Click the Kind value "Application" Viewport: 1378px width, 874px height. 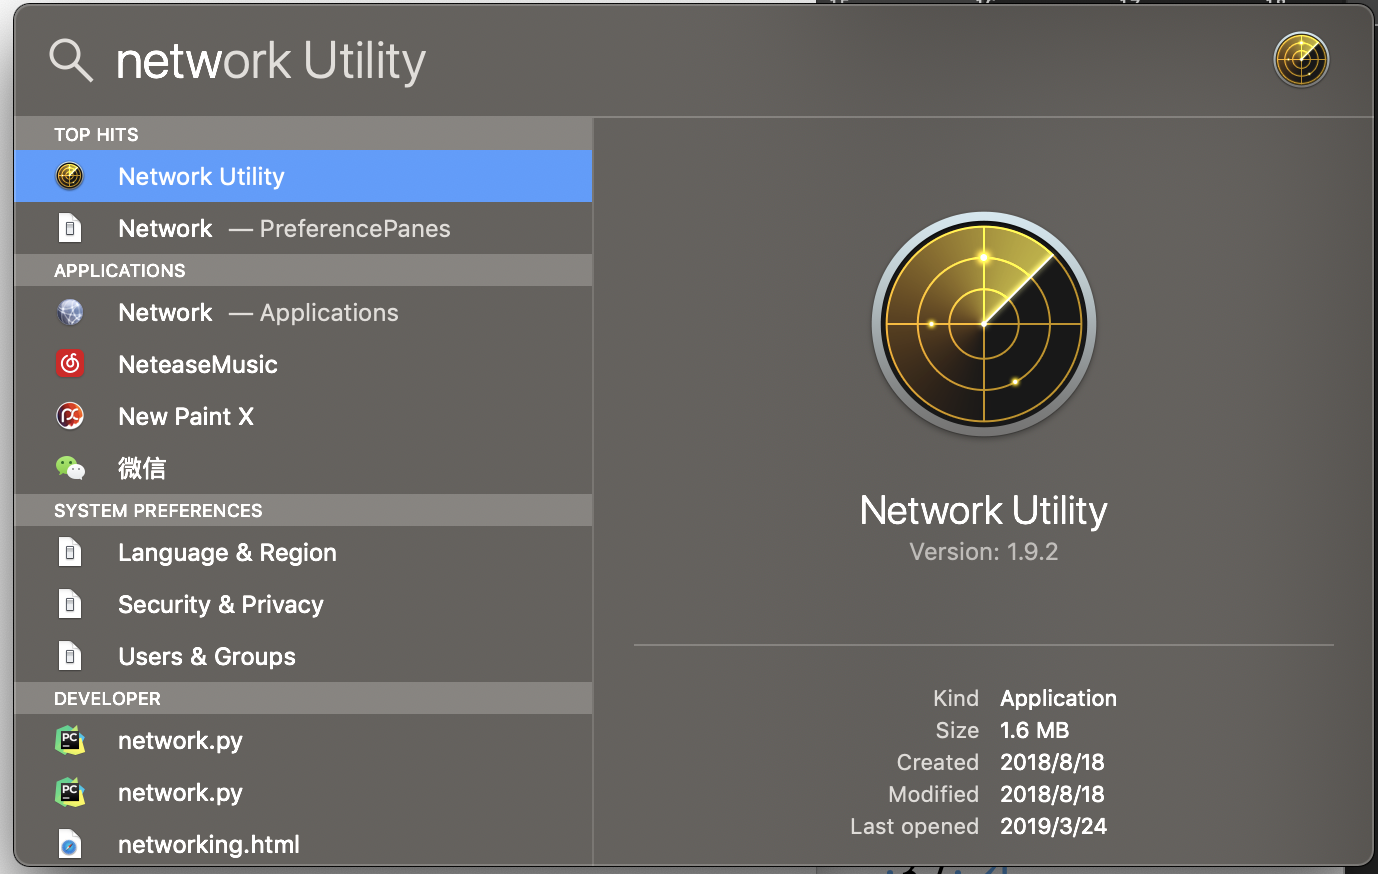[x=1059, y=699]
